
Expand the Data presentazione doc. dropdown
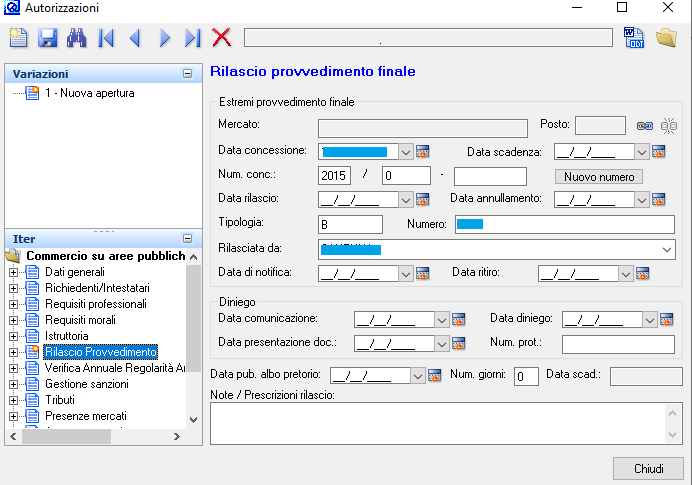(441, 344)
